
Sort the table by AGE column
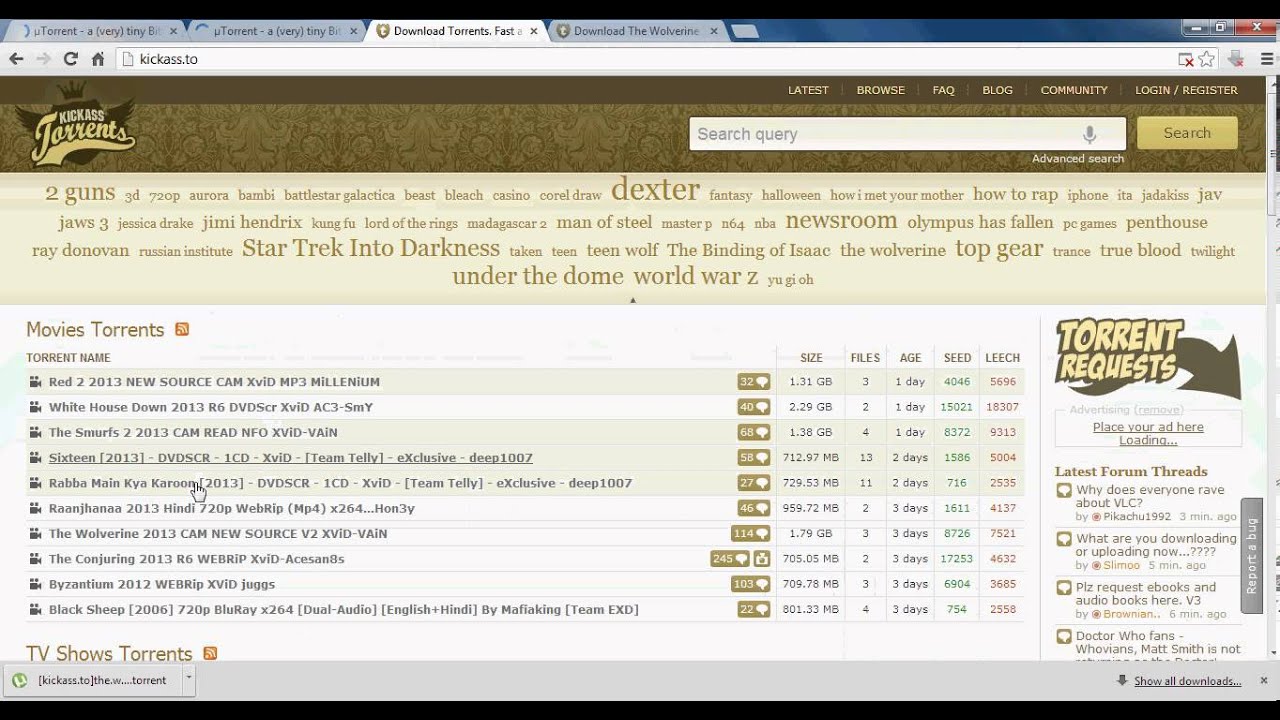(x=910, y=358)
